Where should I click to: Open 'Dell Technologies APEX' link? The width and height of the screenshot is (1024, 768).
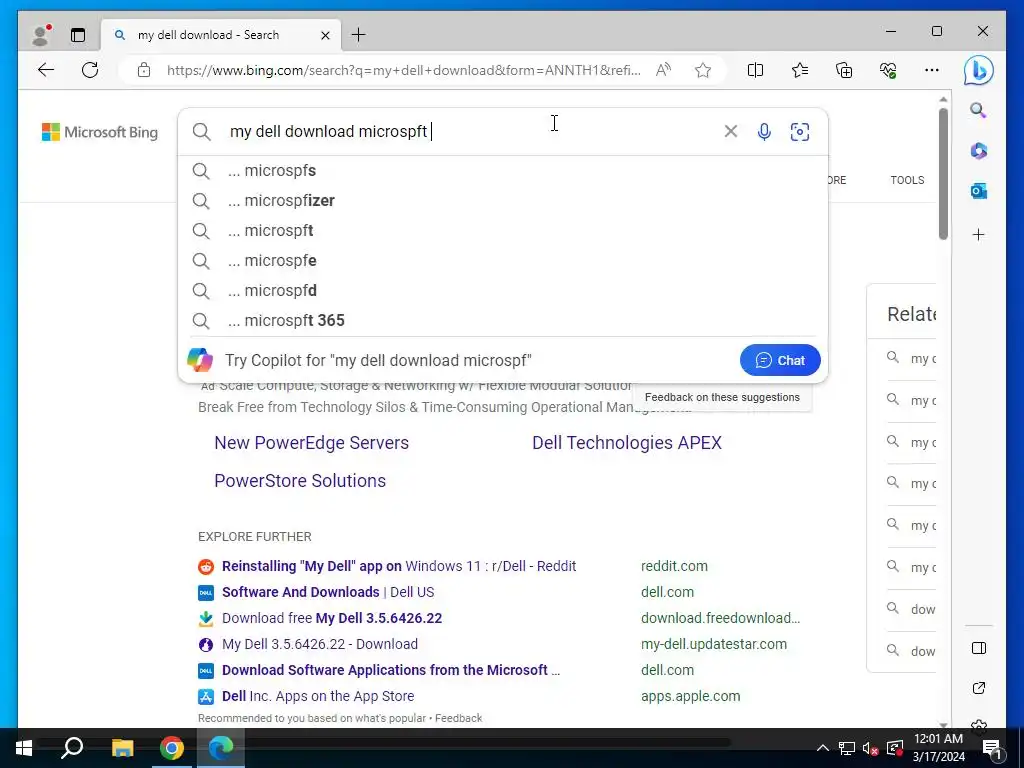tap(627, 443)
